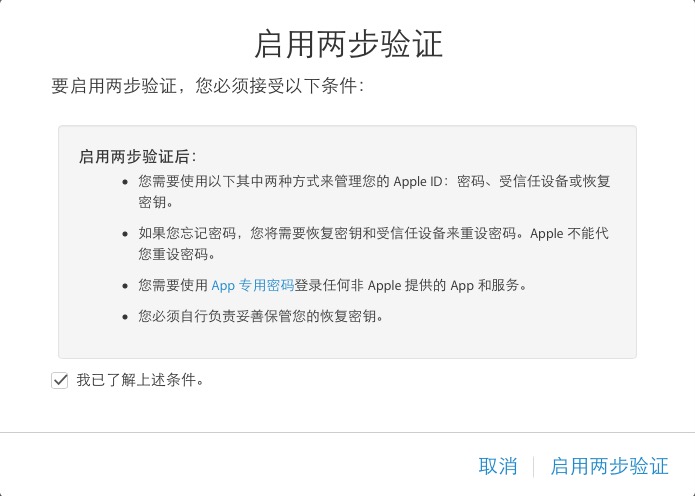
Task: Click the wrapped text 密钥。 in first bullet
Action: pyautogui.click(x=156, y=202)
